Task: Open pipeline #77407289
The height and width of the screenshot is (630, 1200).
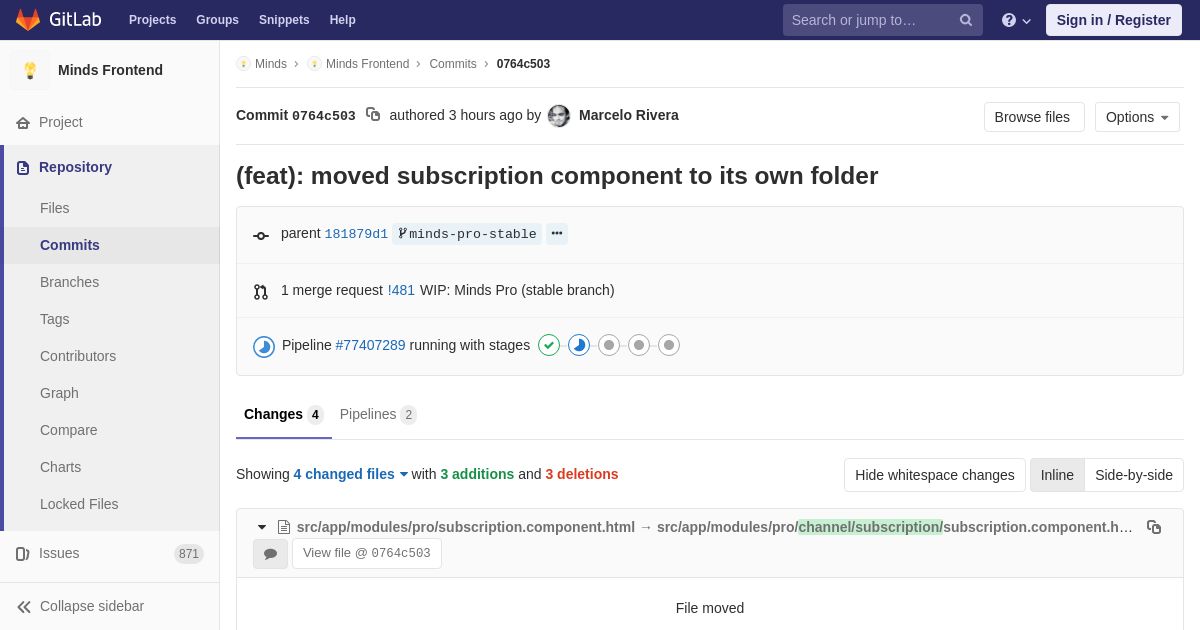Action: 370,345
